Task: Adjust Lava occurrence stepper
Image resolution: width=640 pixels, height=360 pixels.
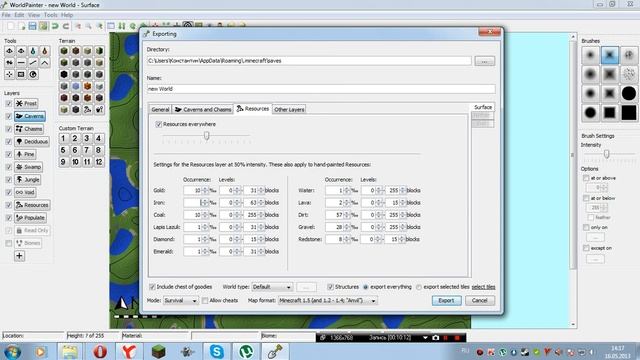Action: click(x=347, y=202)
